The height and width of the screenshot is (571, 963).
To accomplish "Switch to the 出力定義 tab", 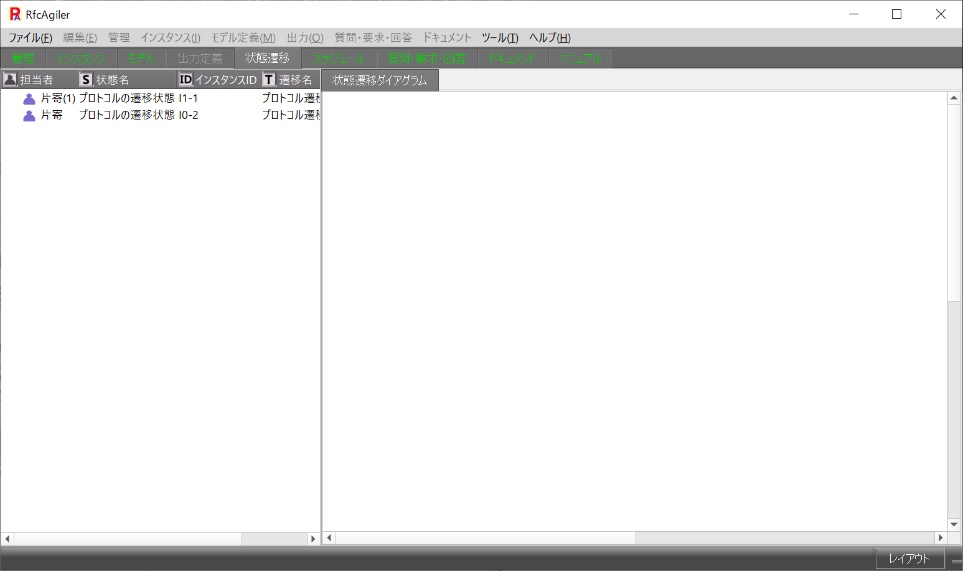I will point(200,58).
